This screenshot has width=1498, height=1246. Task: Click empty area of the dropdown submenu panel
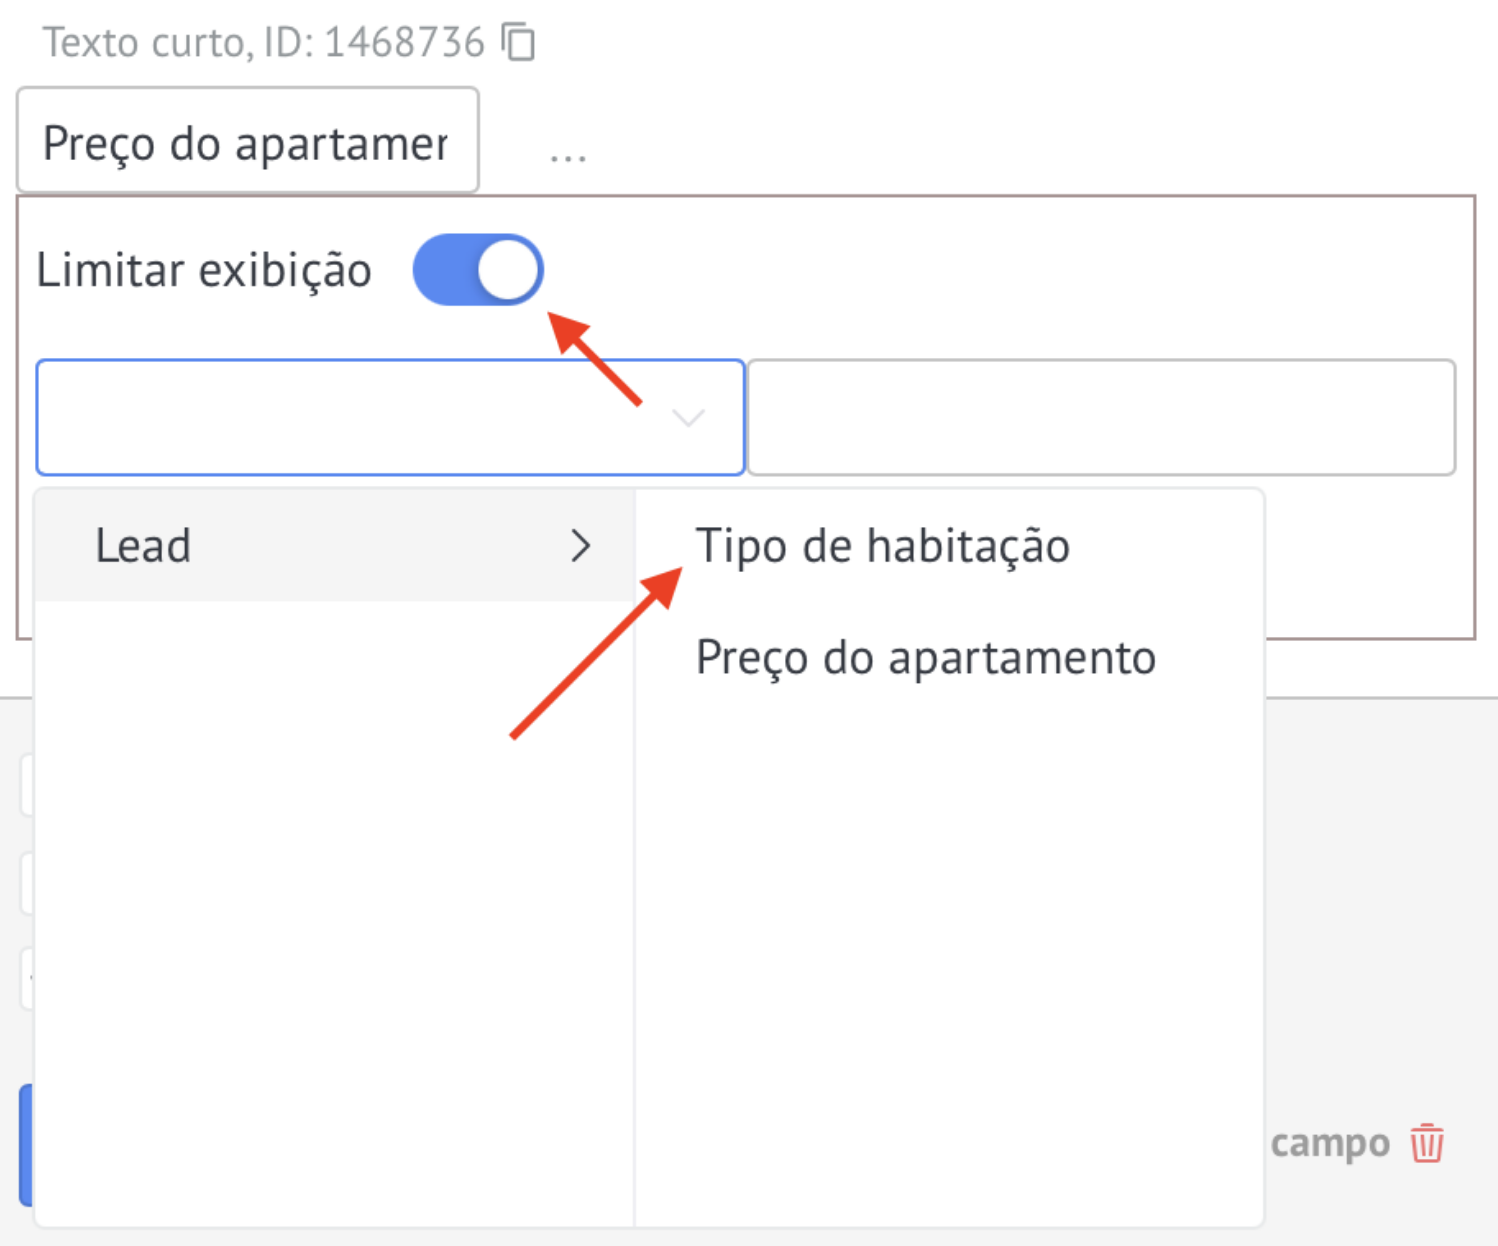point(948,950)
